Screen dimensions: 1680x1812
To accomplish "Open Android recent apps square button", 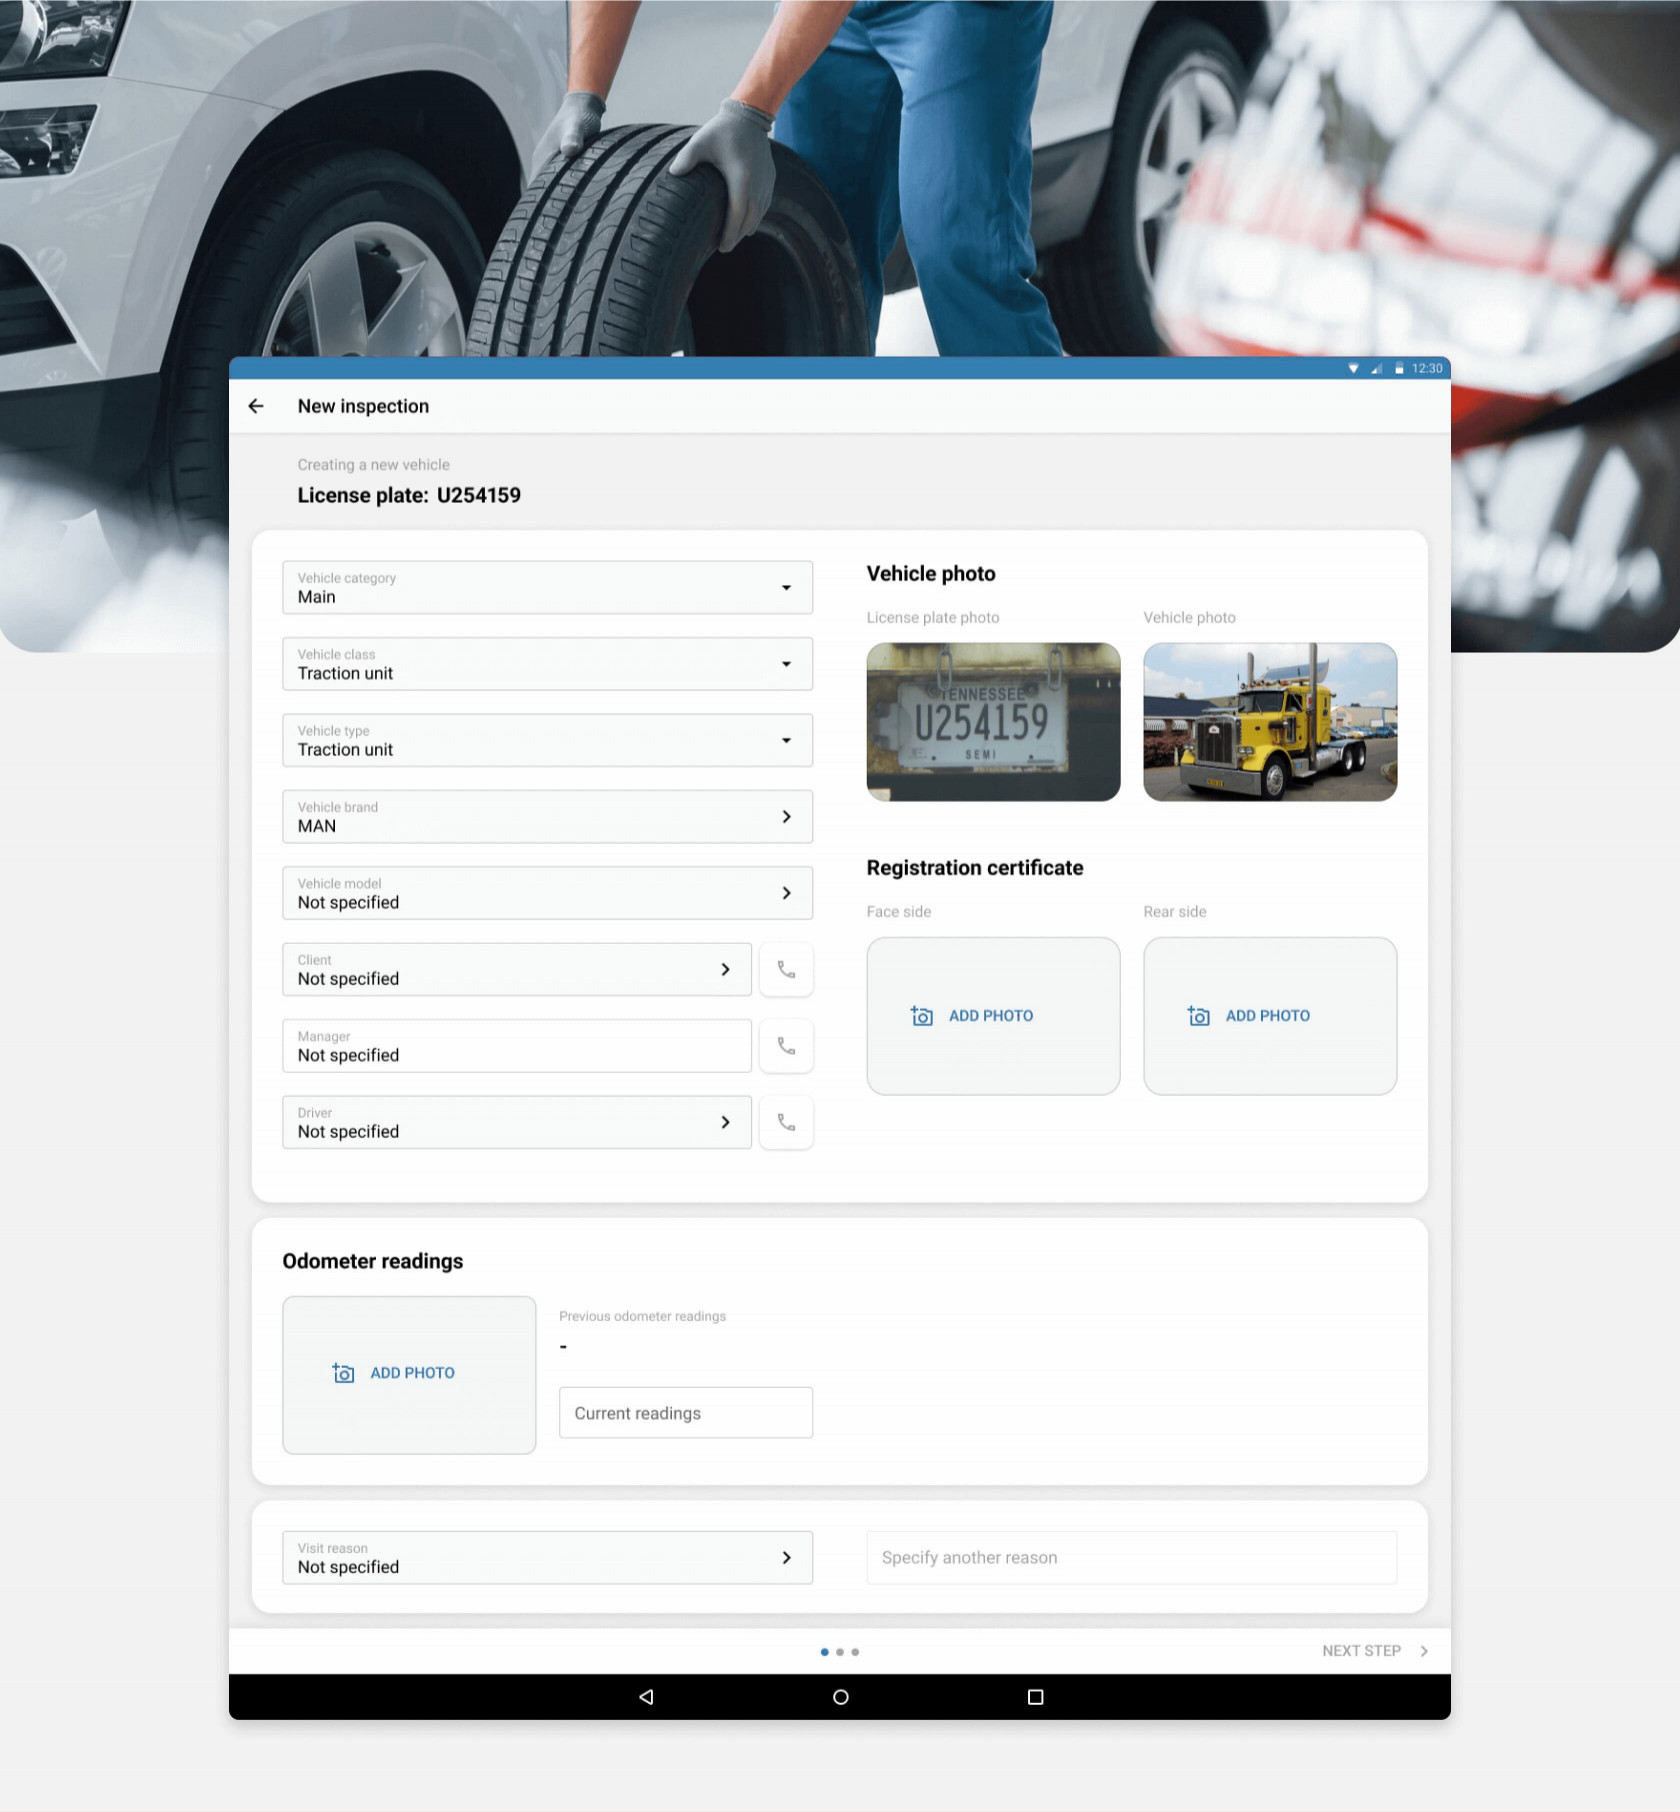I will pyautogui.click(x=1035, y=1697).
